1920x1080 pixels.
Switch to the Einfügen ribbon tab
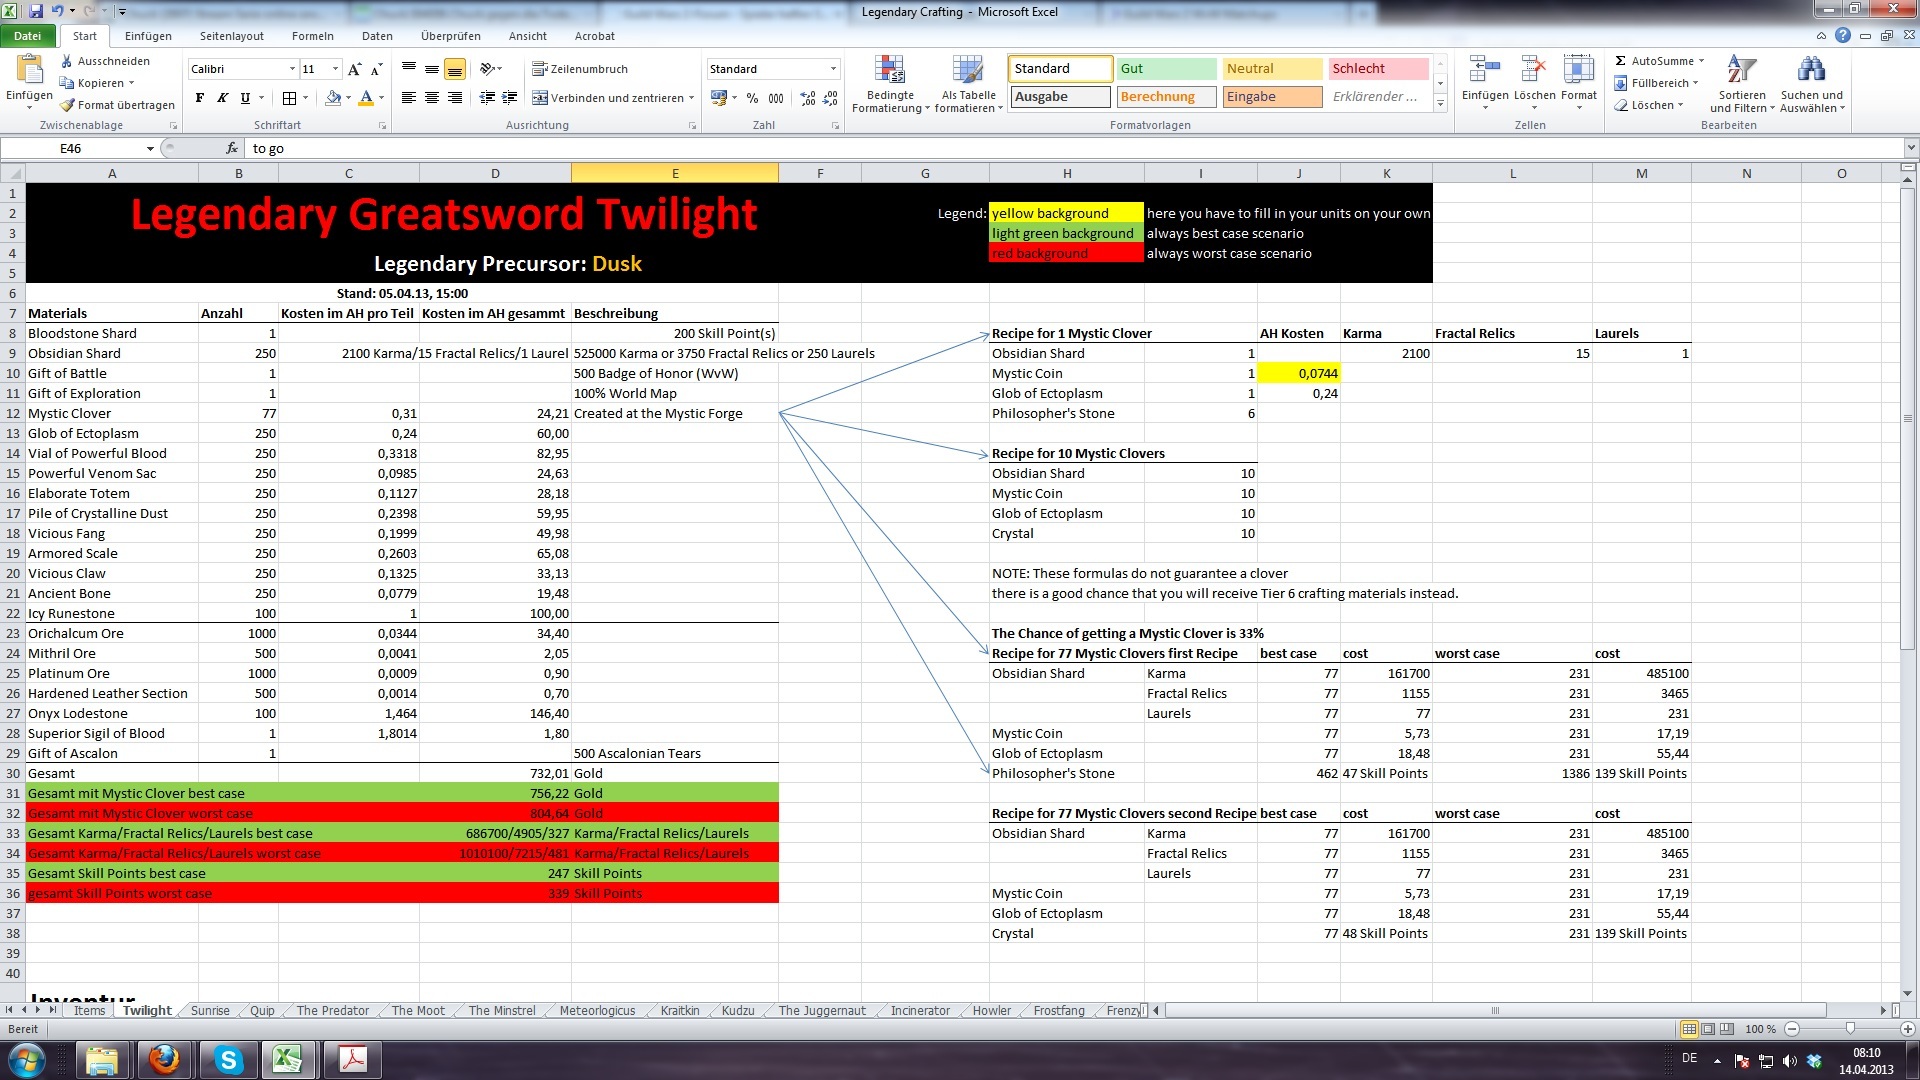point(148,36)
